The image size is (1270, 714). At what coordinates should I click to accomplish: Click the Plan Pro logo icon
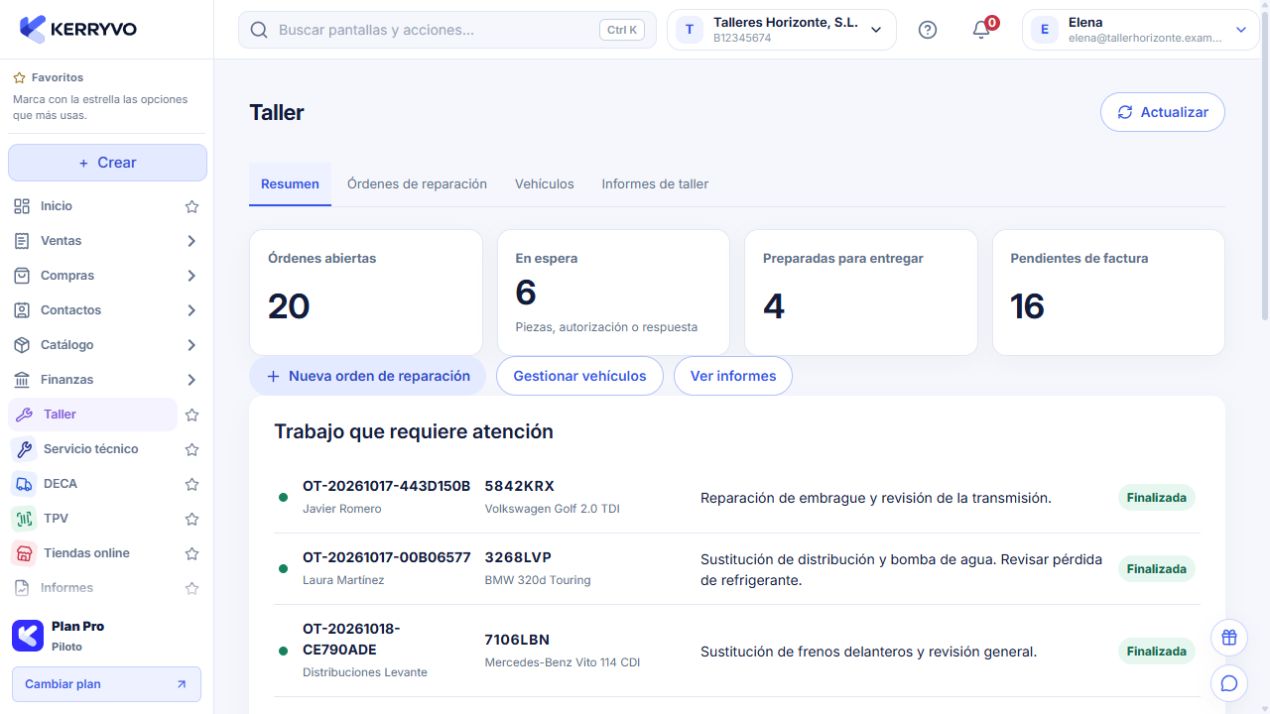(x=27, y=636)
